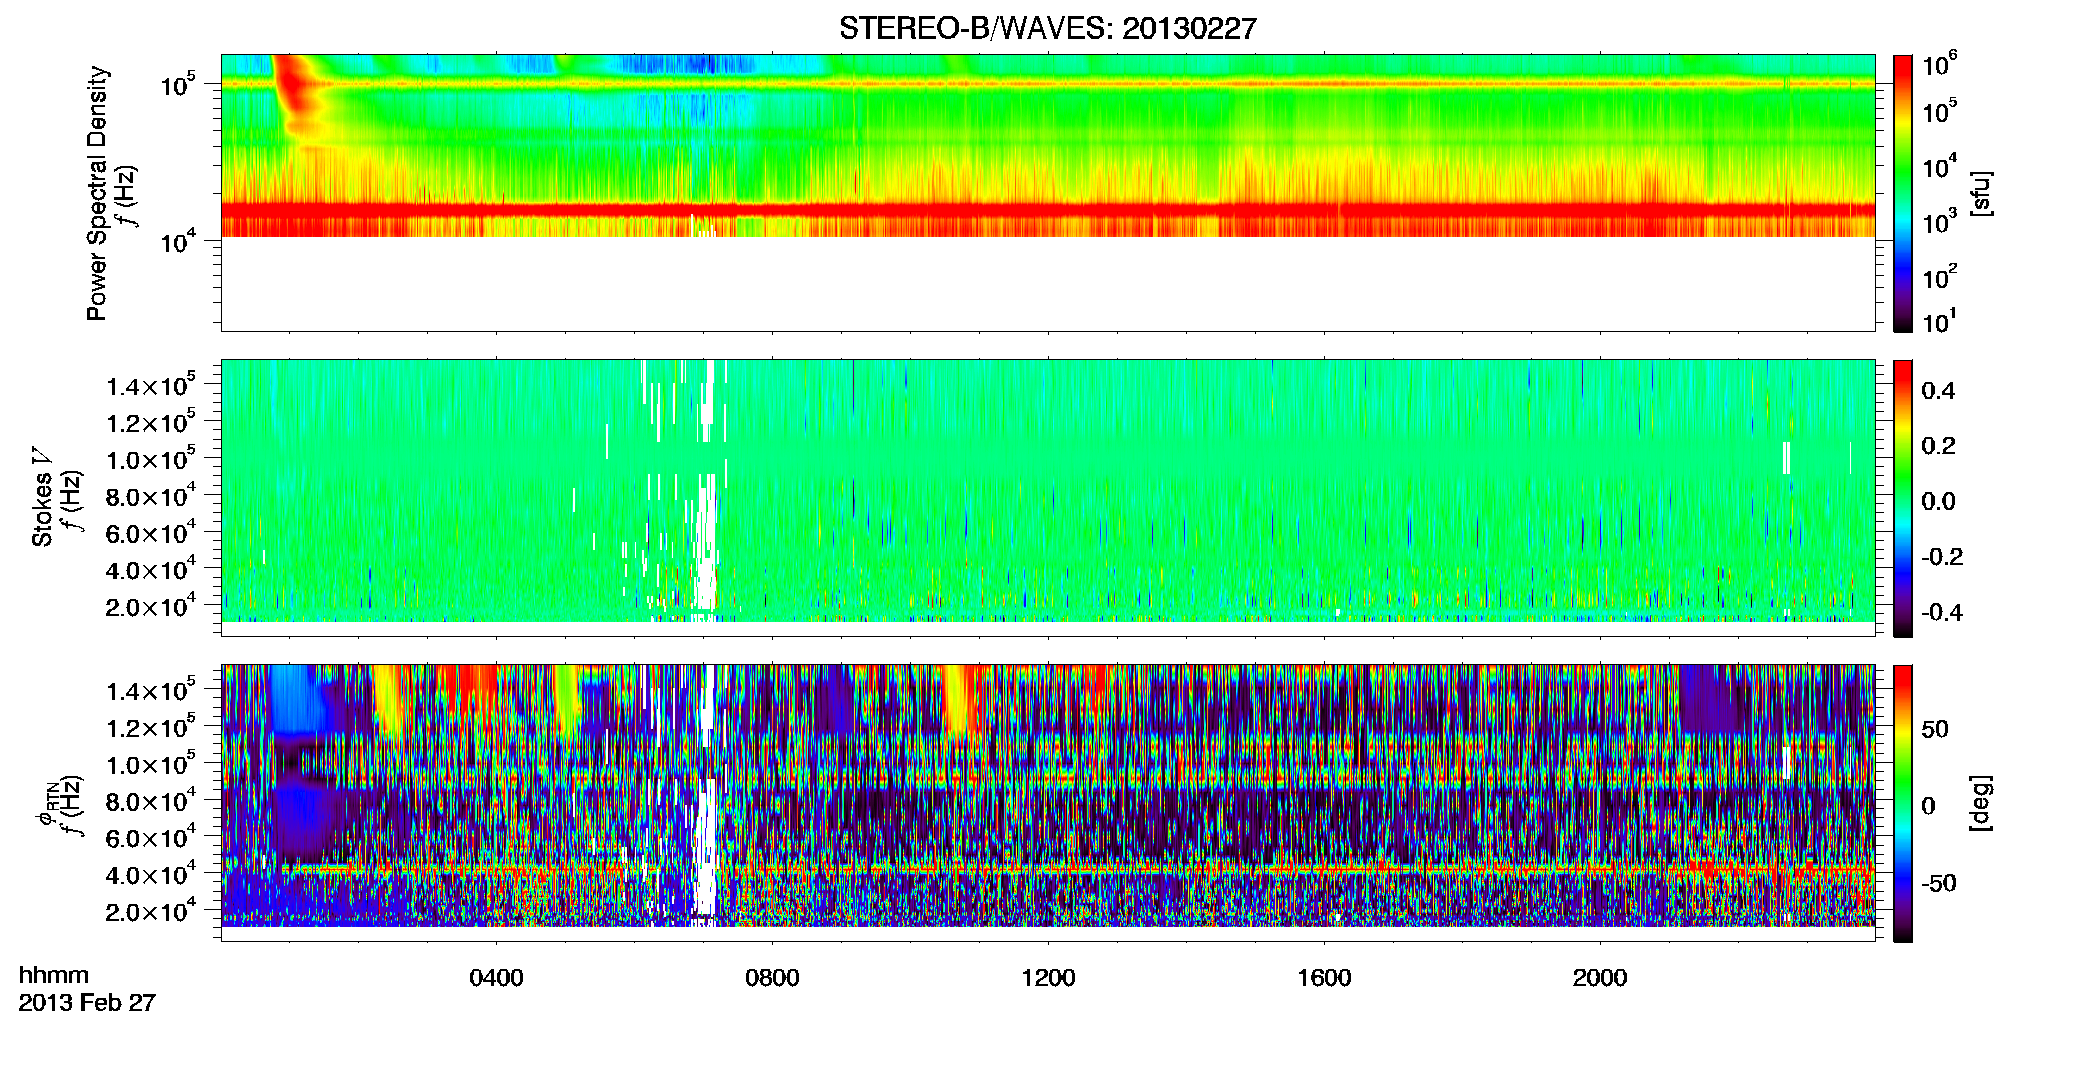Click the Stokes V colorbar
The width and height of the screenshot is (2096, 1080).
1903,498
